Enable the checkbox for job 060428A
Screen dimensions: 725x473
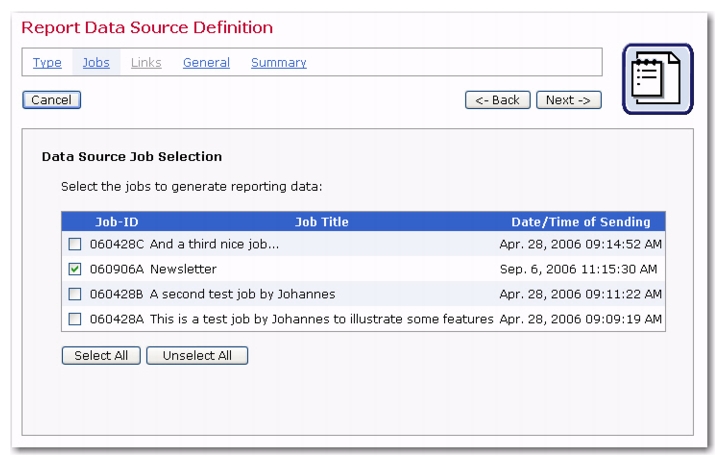(x=74, y=319)
